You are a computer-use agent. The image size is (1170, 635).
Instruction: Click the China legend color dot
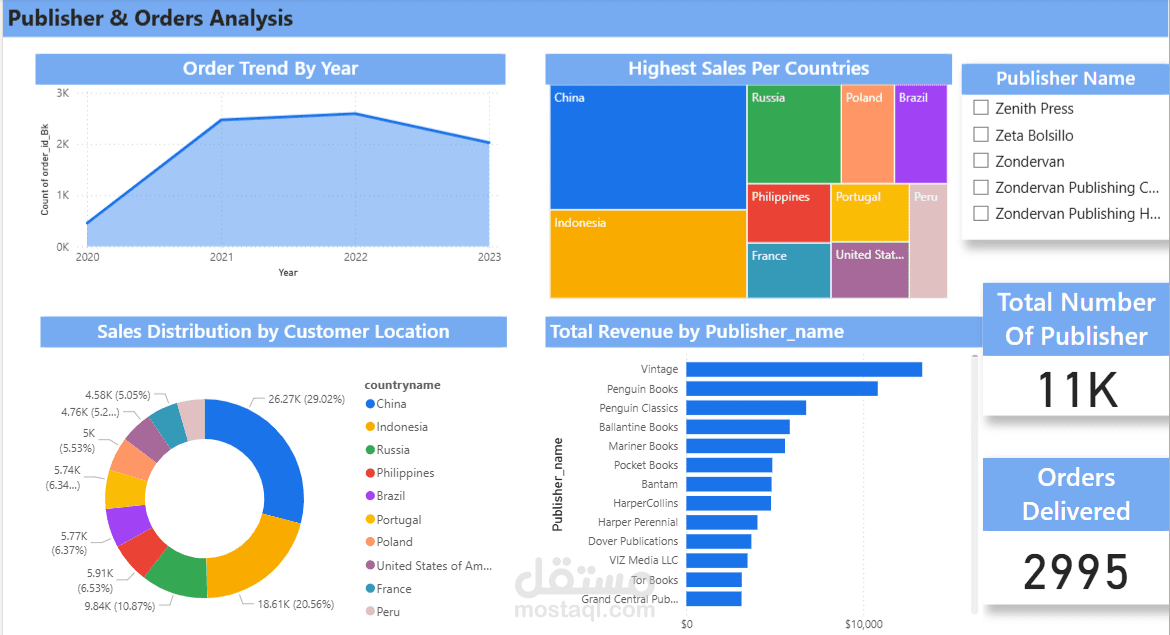370,404
